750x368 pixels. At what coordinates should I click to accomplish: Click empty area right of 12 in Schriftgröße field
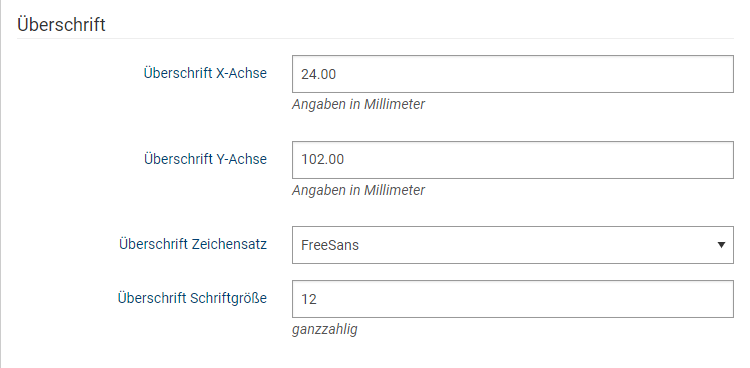[x=524, y=299]
